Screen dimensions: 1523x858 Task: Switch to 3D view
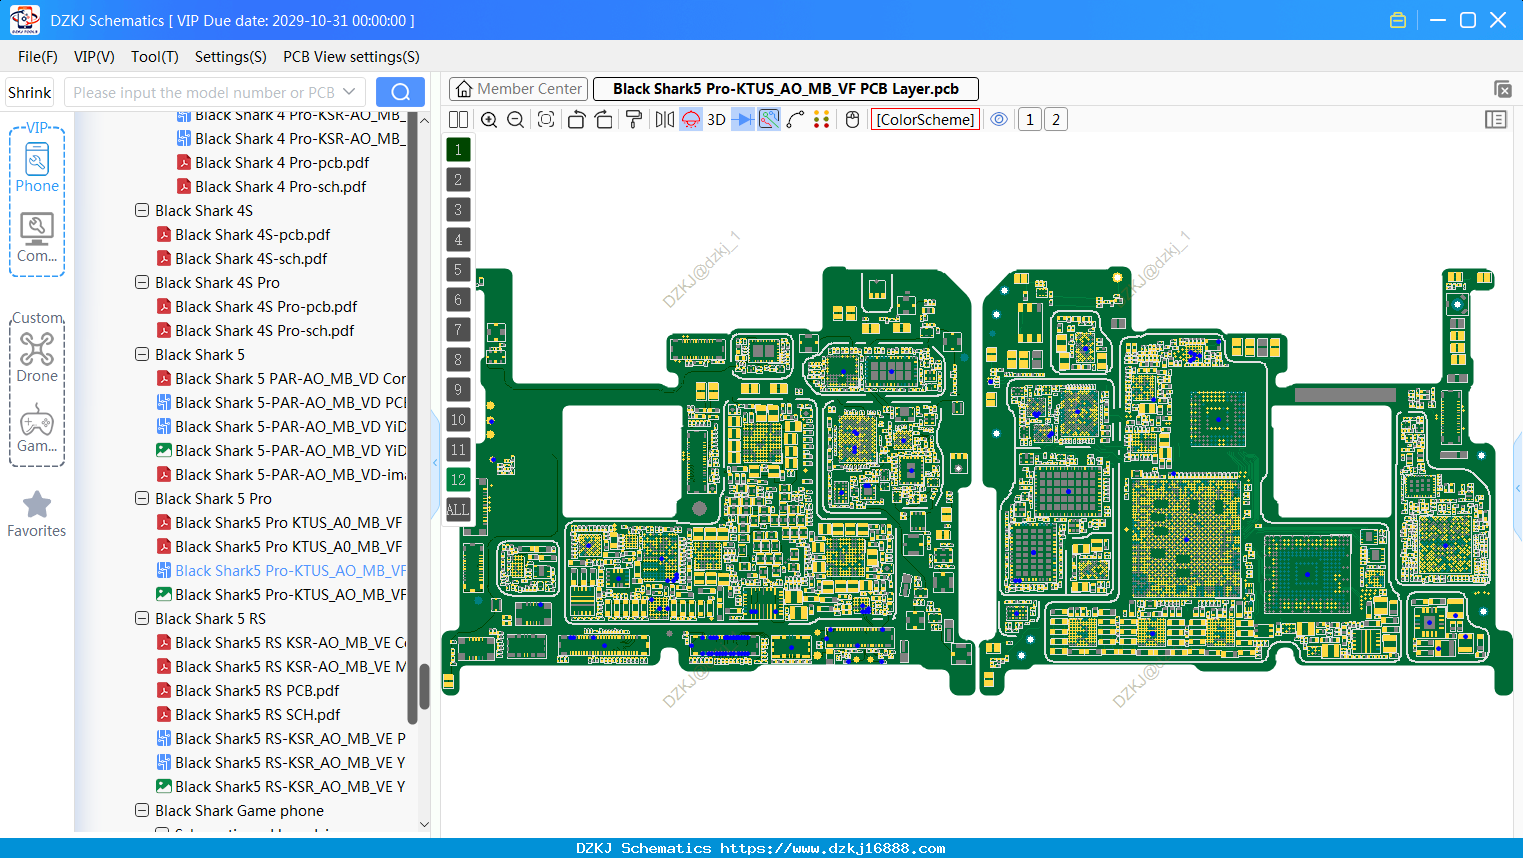[716, 119]
